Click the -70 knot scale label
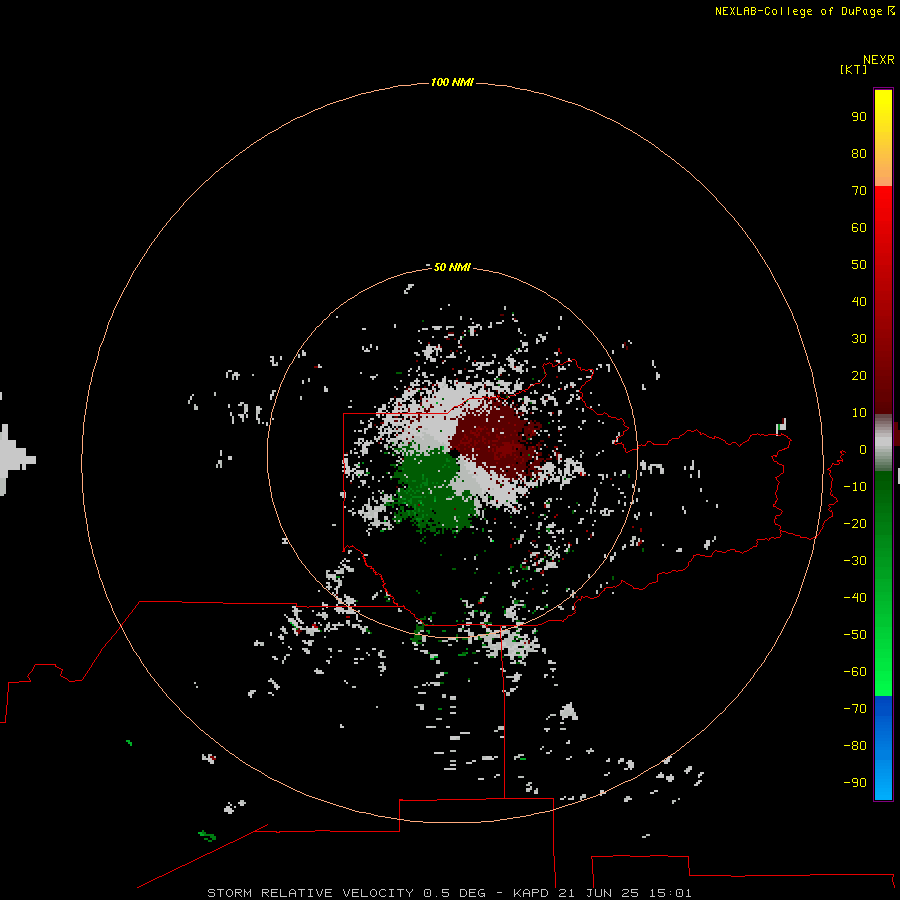The width and height of the screenshot is (900, 900). 855,709
